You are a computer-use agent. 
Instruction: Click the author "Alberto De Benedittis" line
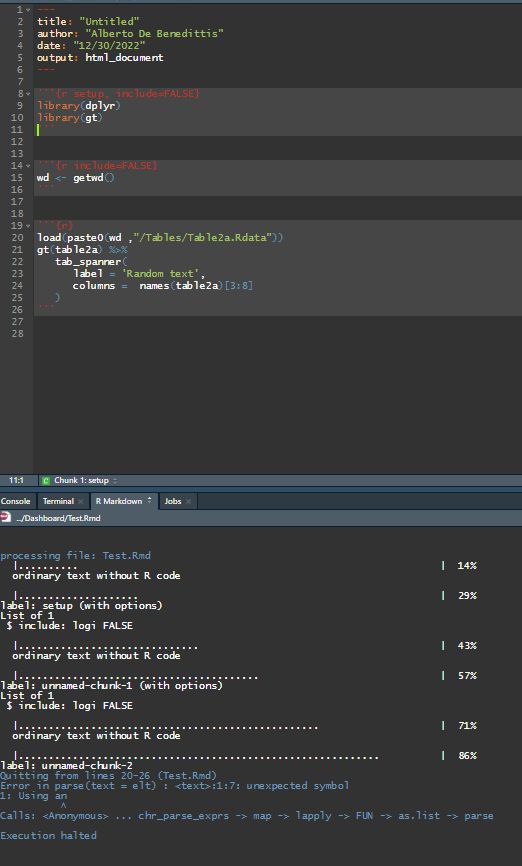pyautogui.click(x=130, y=34)
